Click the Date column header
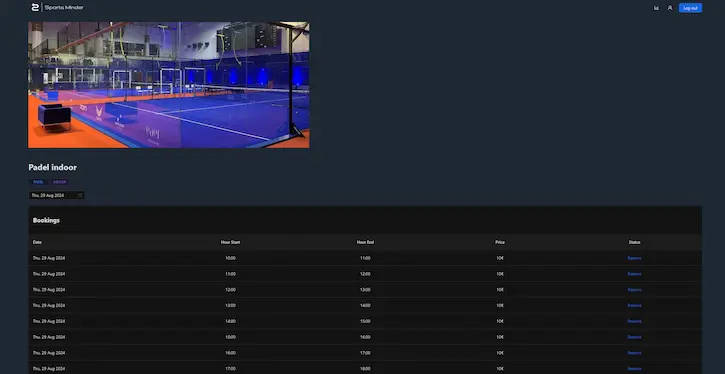Viewport: 725px width, 374px height. (37, 242)
